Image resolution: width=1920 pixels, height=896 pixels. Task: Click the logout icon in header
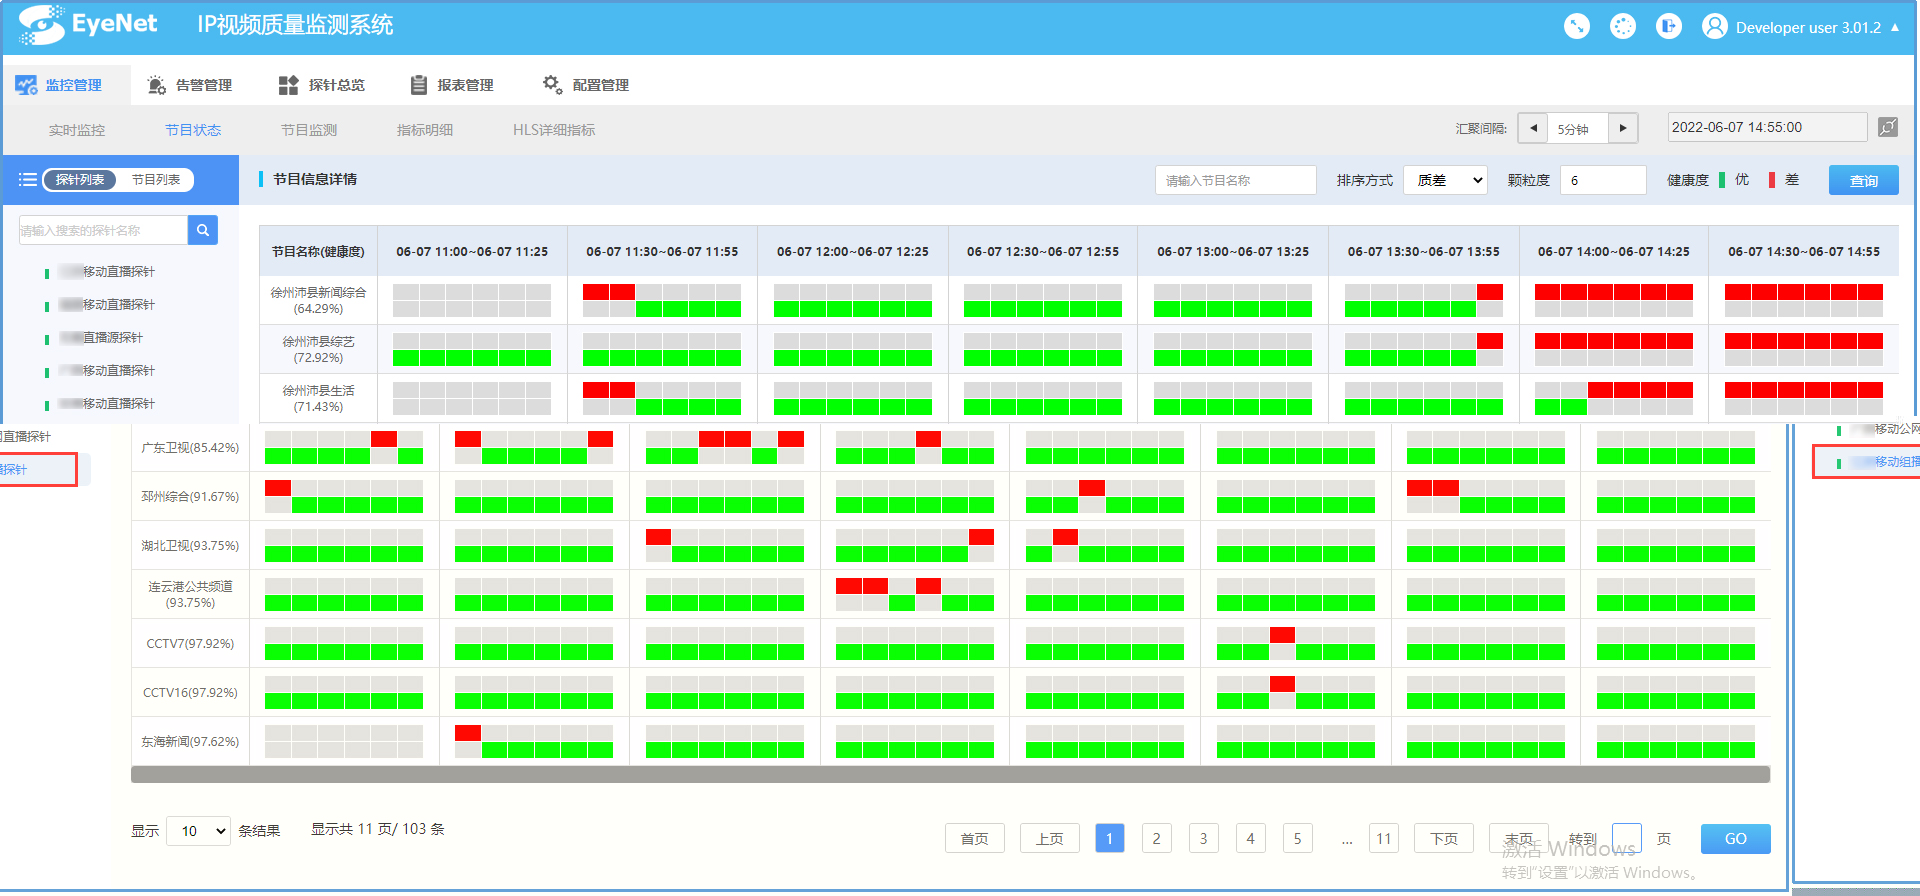click(x=1669, y=27)
